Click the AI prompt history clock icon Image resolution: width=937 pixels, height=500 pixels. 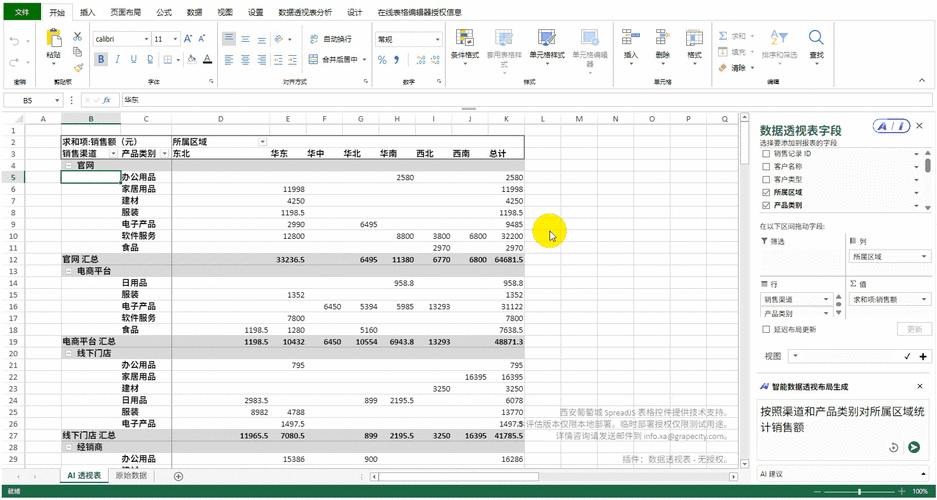894,447
